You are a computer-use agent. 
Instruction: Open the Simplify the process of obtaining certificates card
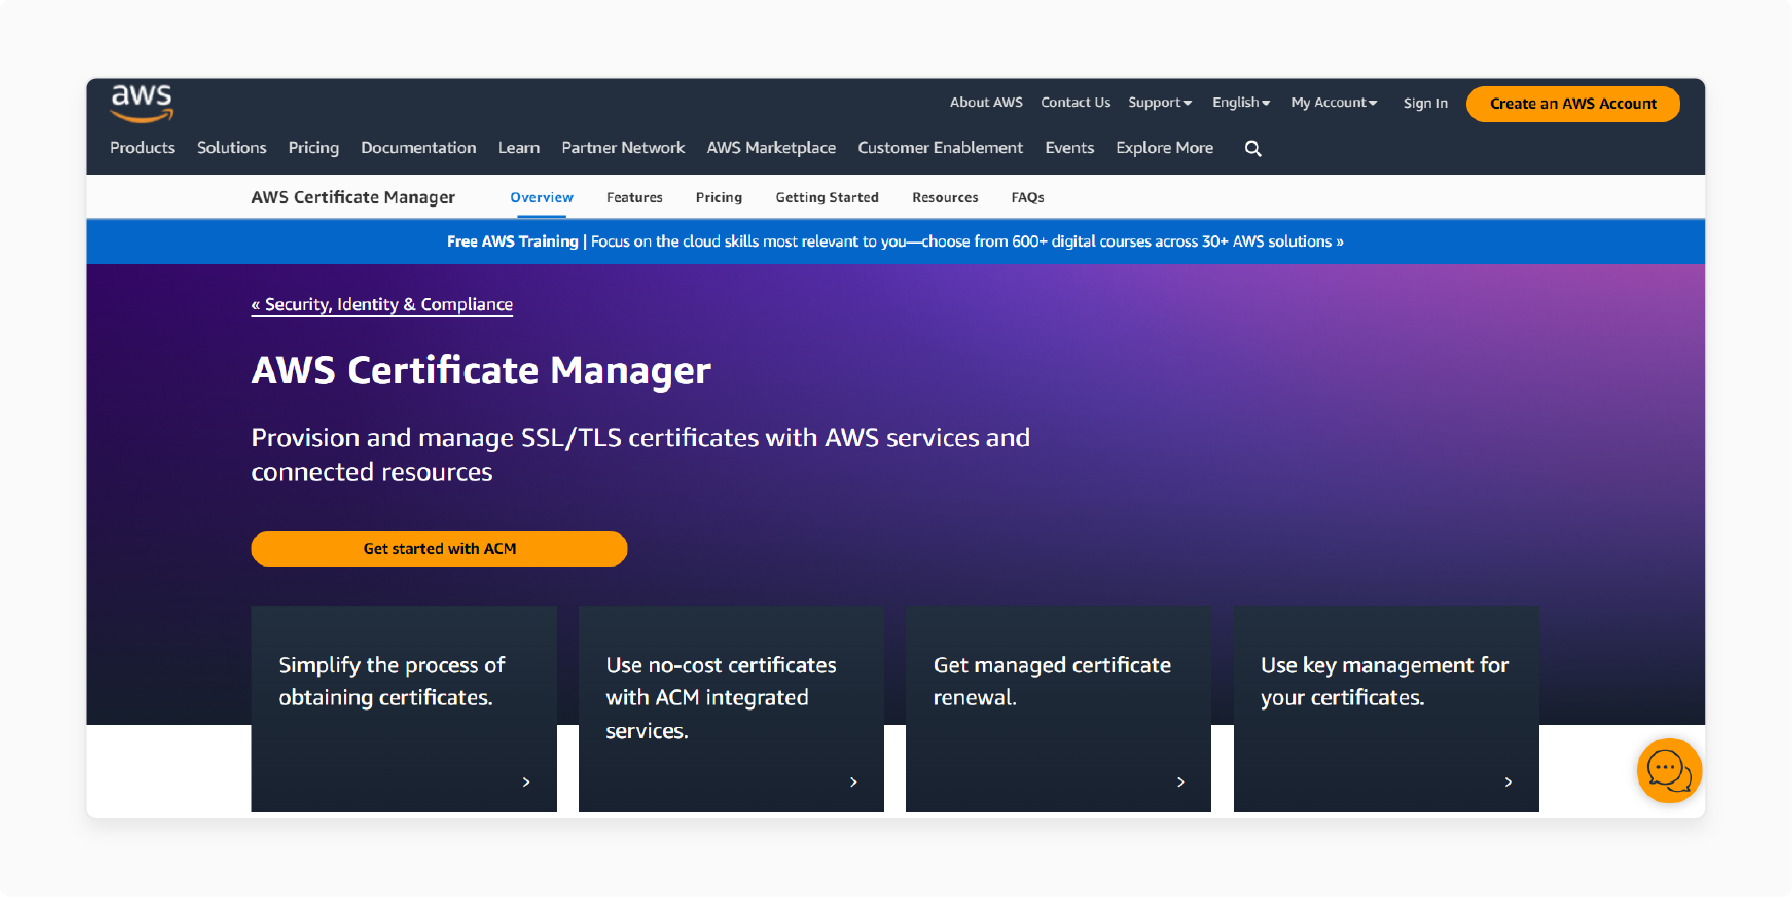pyautogui.click(x=404, y=709)
